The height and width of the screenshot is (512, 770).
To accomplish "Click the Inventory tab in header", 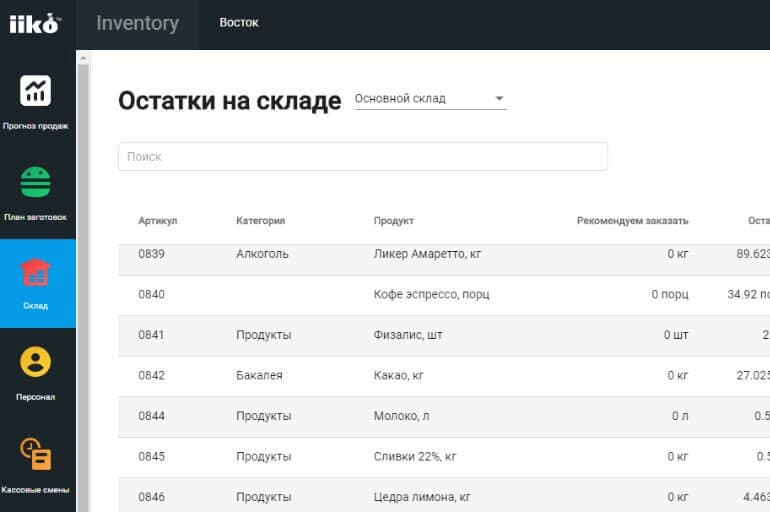I will coord(138,24).
